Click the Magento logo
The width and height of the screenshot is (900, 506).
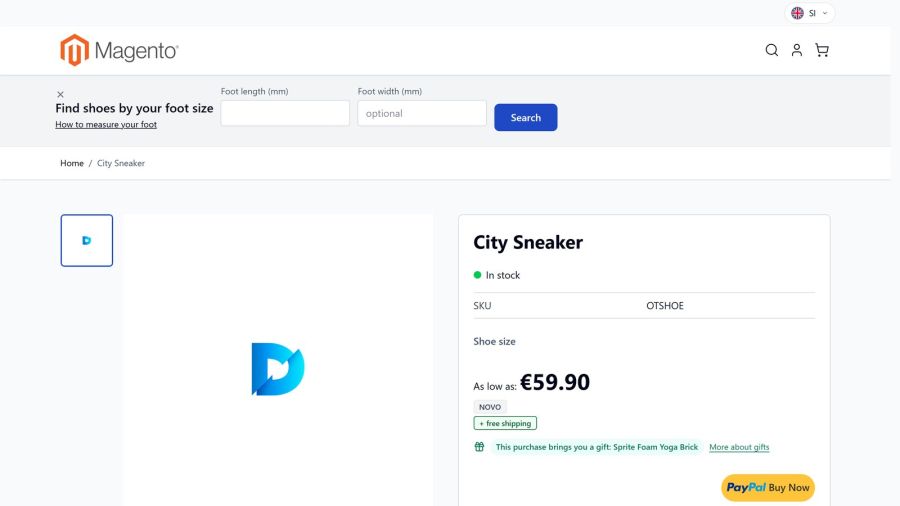[x=119, y=50]
